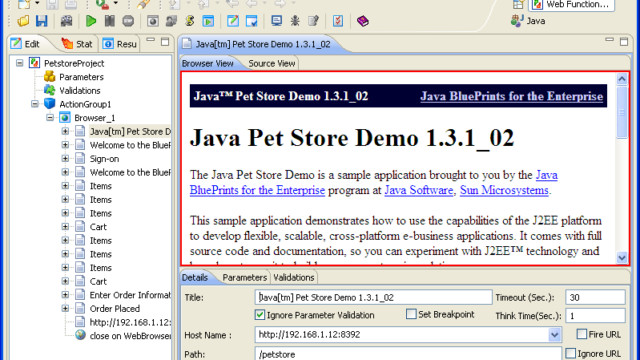Click the open folder toolbar icon
Viewport: 640px width, 360px height.
pos(23,21)
